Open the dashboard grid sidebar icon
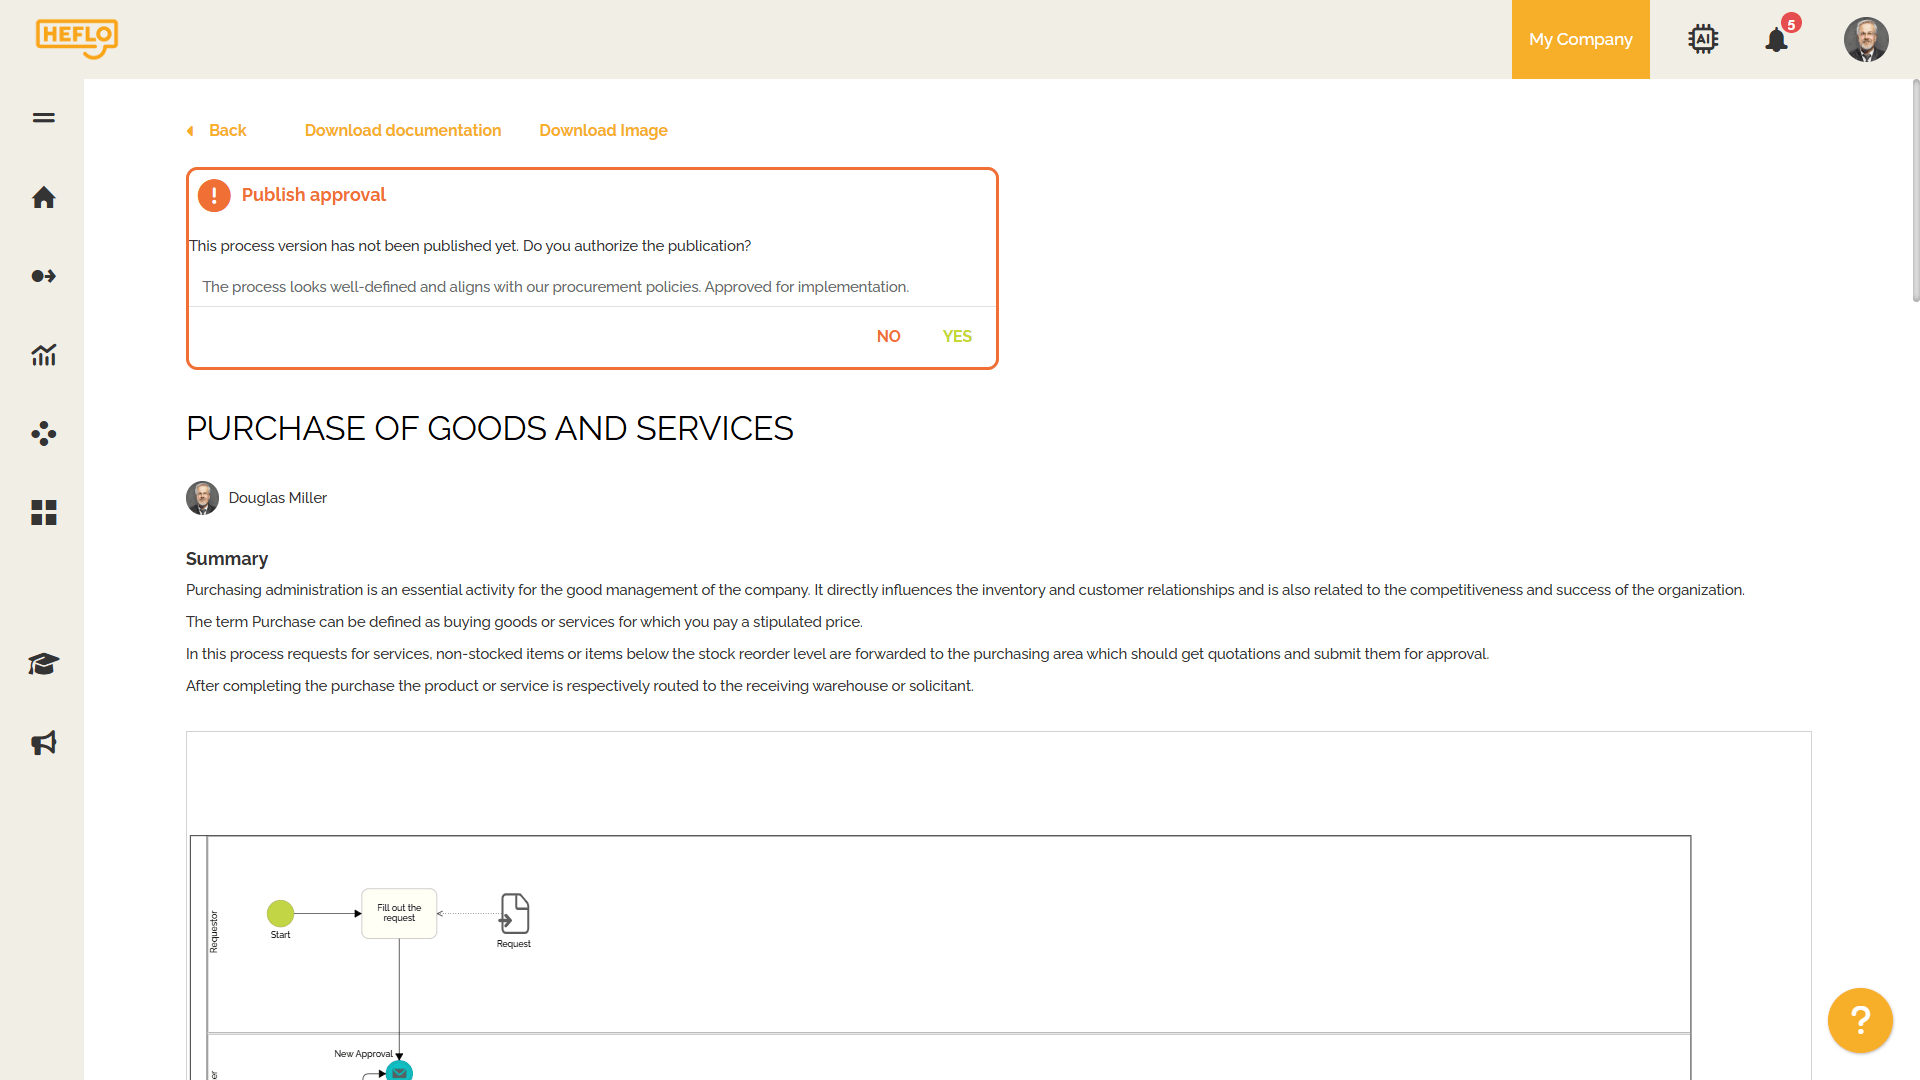Screen dimensions: 1920x1080 (43, 513)
